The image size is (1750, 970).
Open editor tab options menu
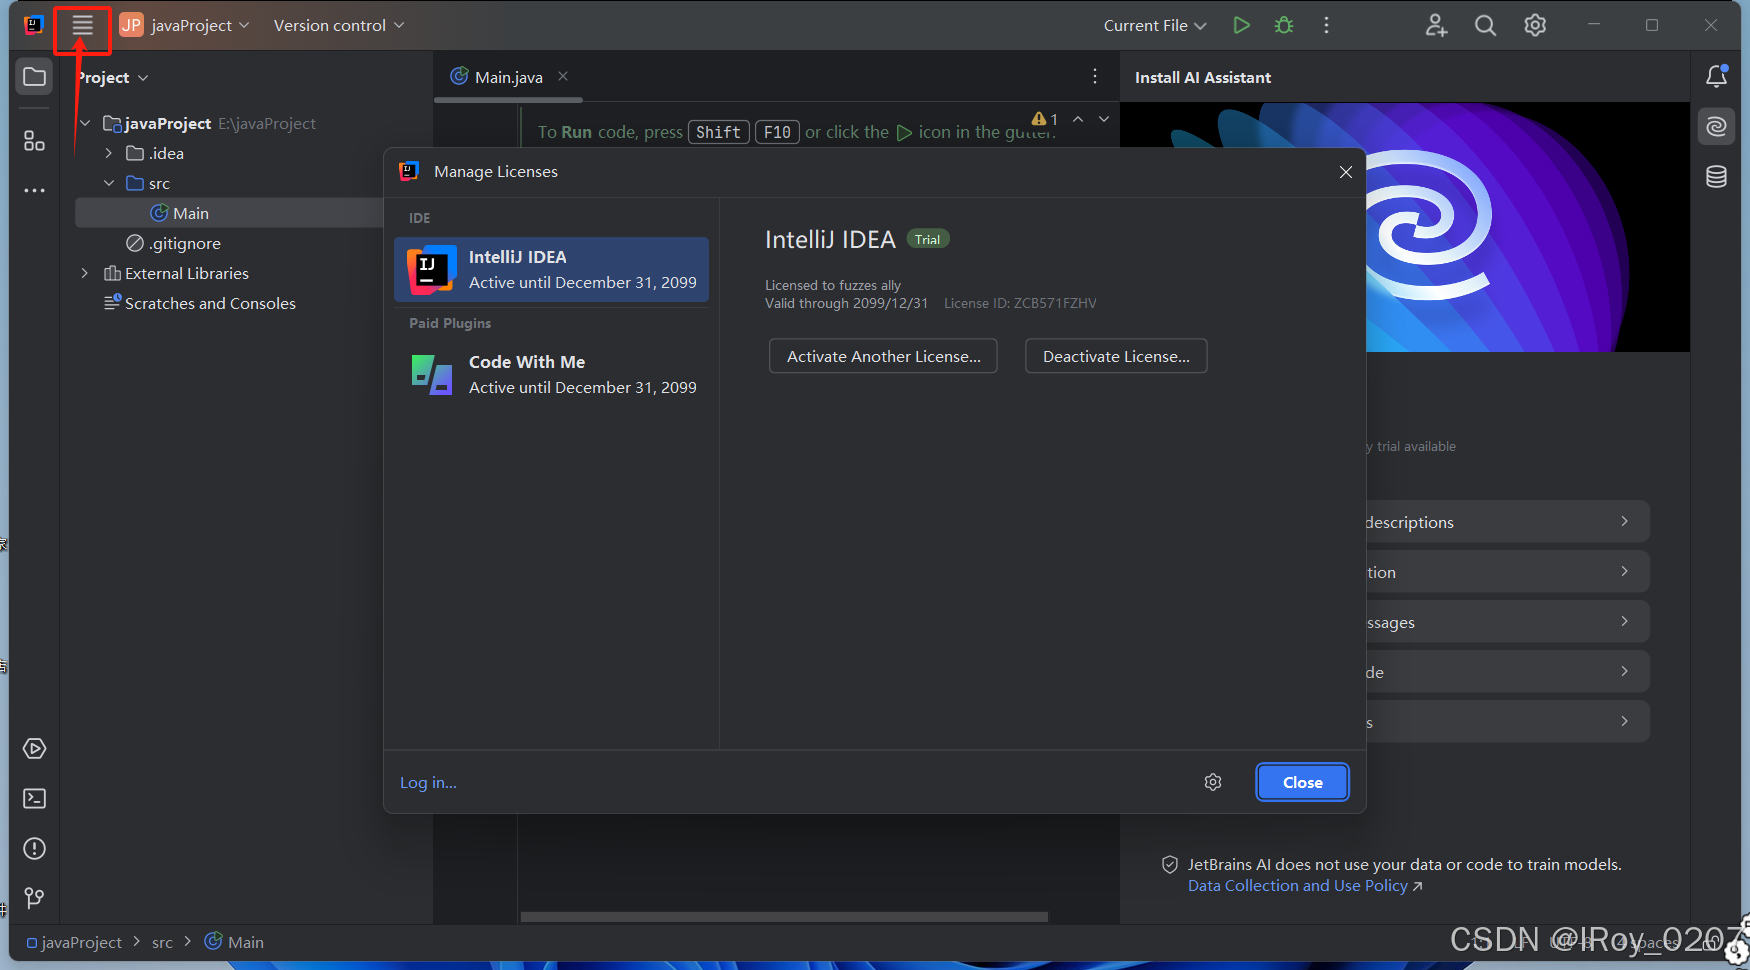coord(1095,76)
